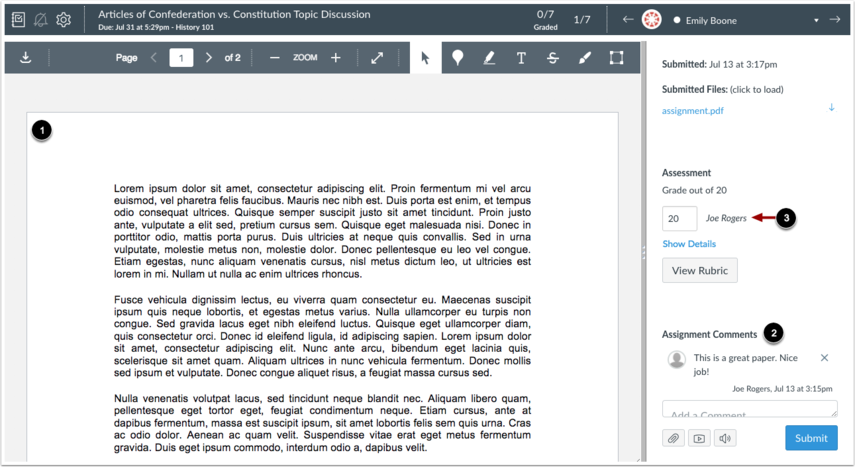Click the 'Grade out of 20' label

coord(694,190)
